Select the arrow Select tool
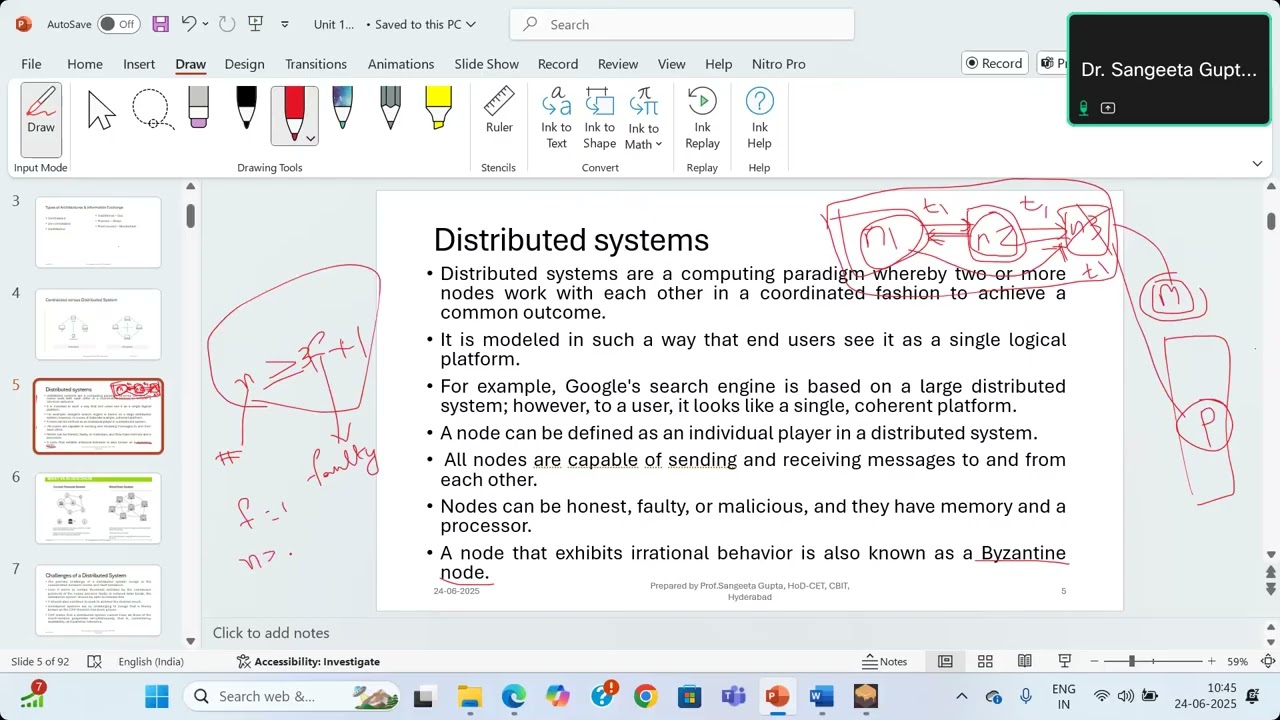Viewport: 1280px width, 720px height. 101,109
